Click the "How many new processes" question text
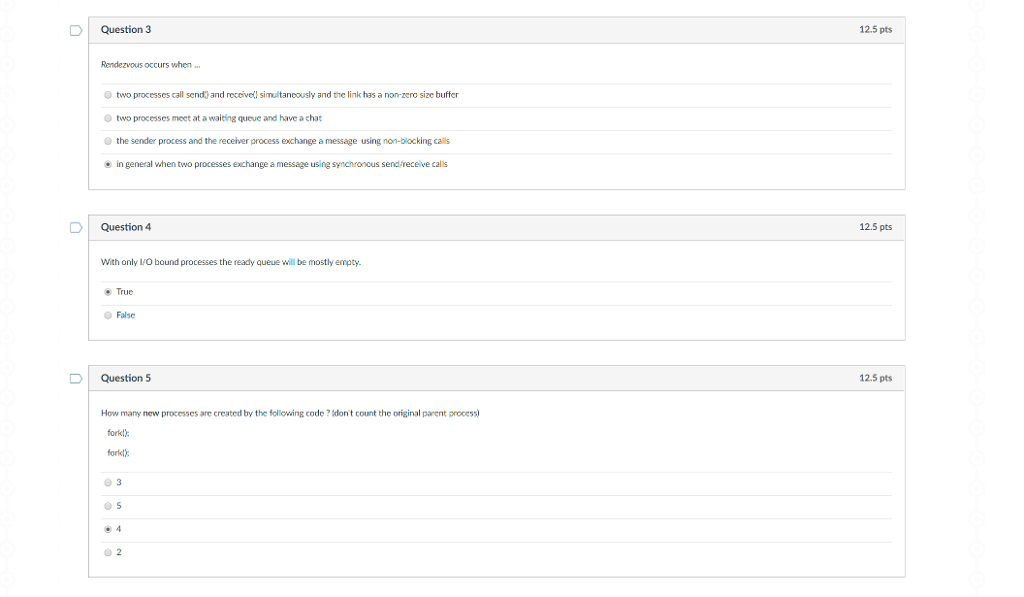The image size is (1024, 597). click(x=290, y=413)
